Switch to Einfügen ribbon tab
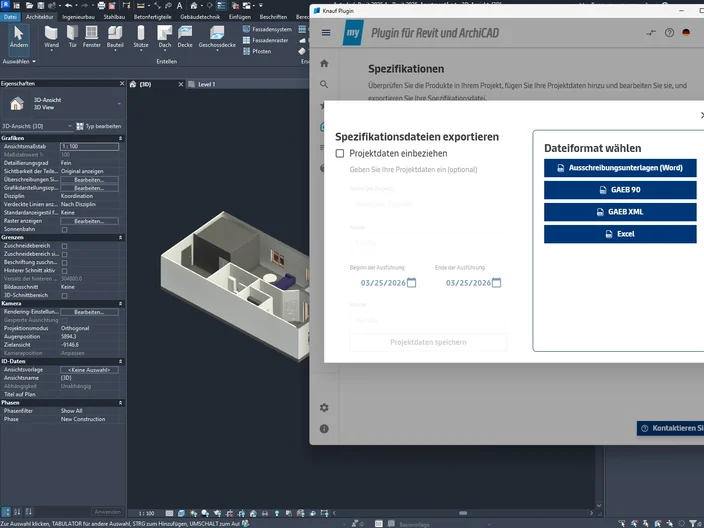704x528 pixels. 240,17
